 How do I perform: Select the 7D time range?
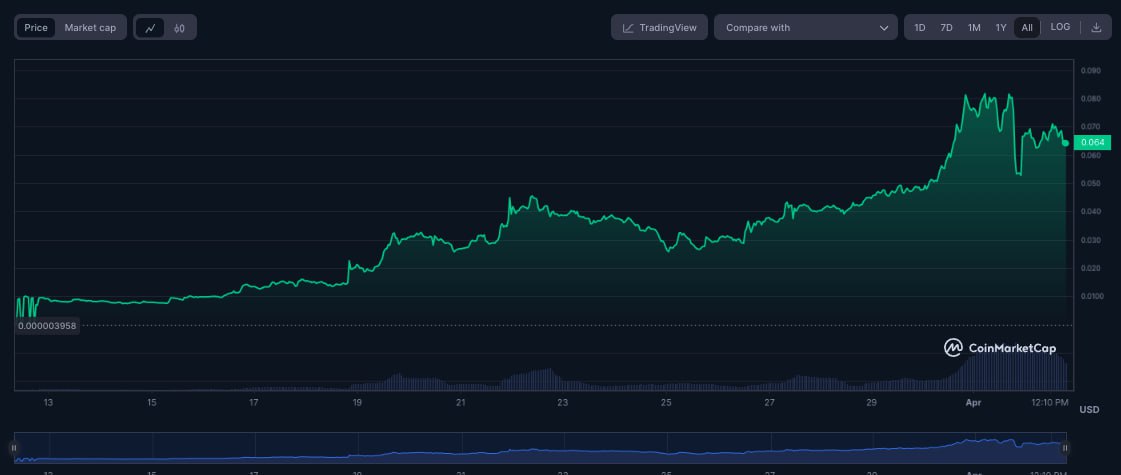[946, 28]
